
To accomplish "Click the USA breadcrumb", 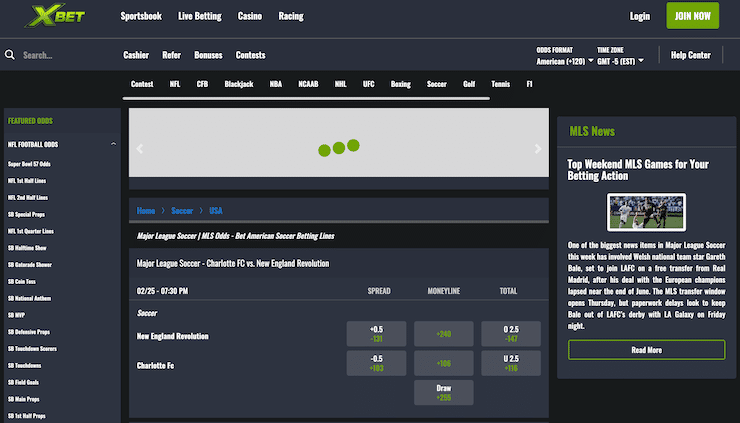I will 216,211.
